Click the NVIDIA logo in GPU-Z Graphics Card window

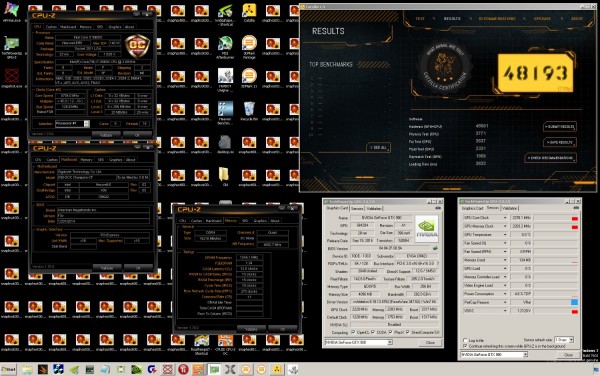[x=426, y=228]
